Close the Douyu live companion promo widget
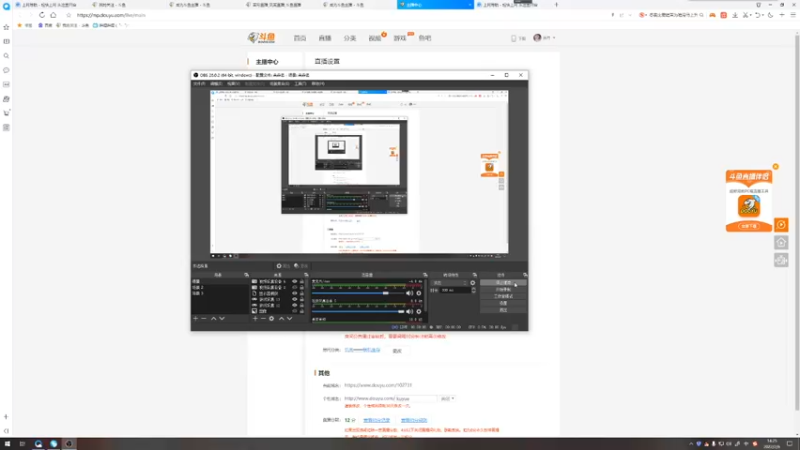This screenshot has width=800, height=450. 776,167
